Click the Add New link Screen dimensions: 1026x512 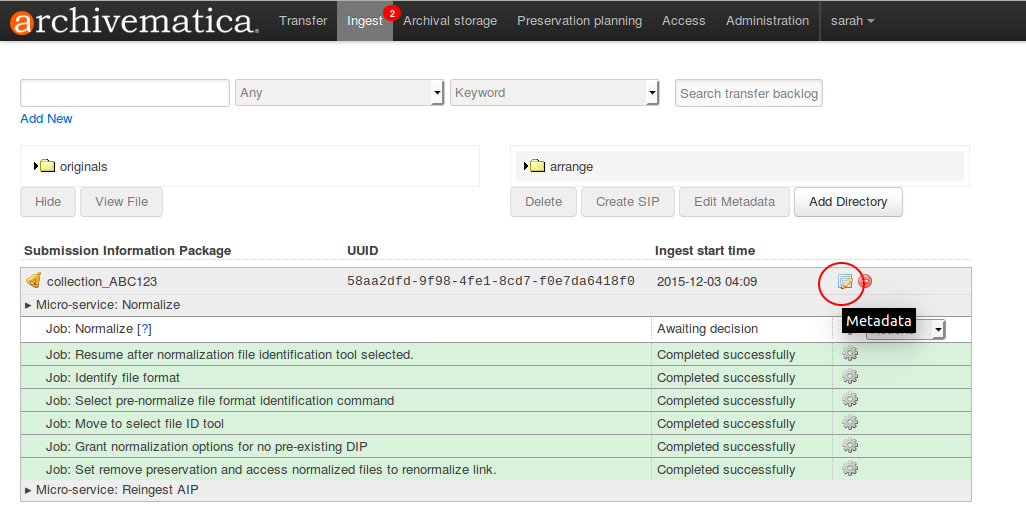tap(46, 119)
